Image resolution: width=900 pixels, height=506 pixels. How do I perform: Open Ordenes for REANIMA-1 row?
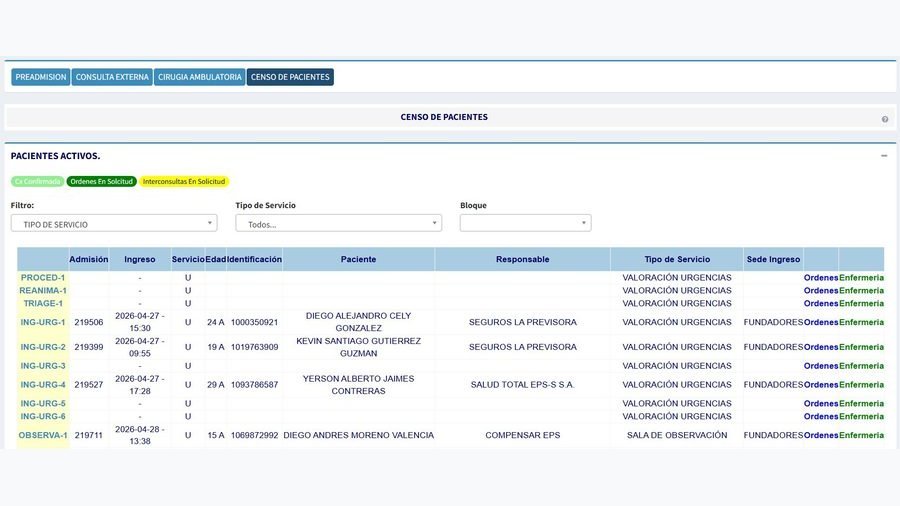coord(821,291)
